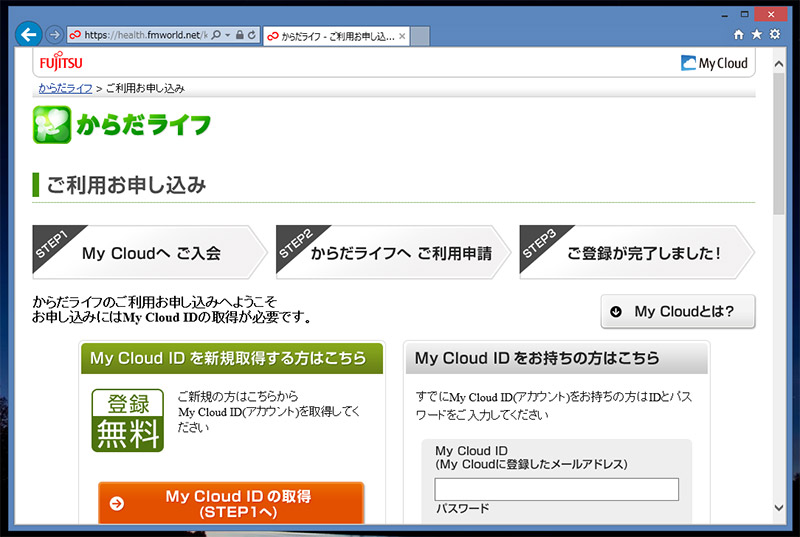
Task: Click the browser back arrow button
Action: pos(29,34)
